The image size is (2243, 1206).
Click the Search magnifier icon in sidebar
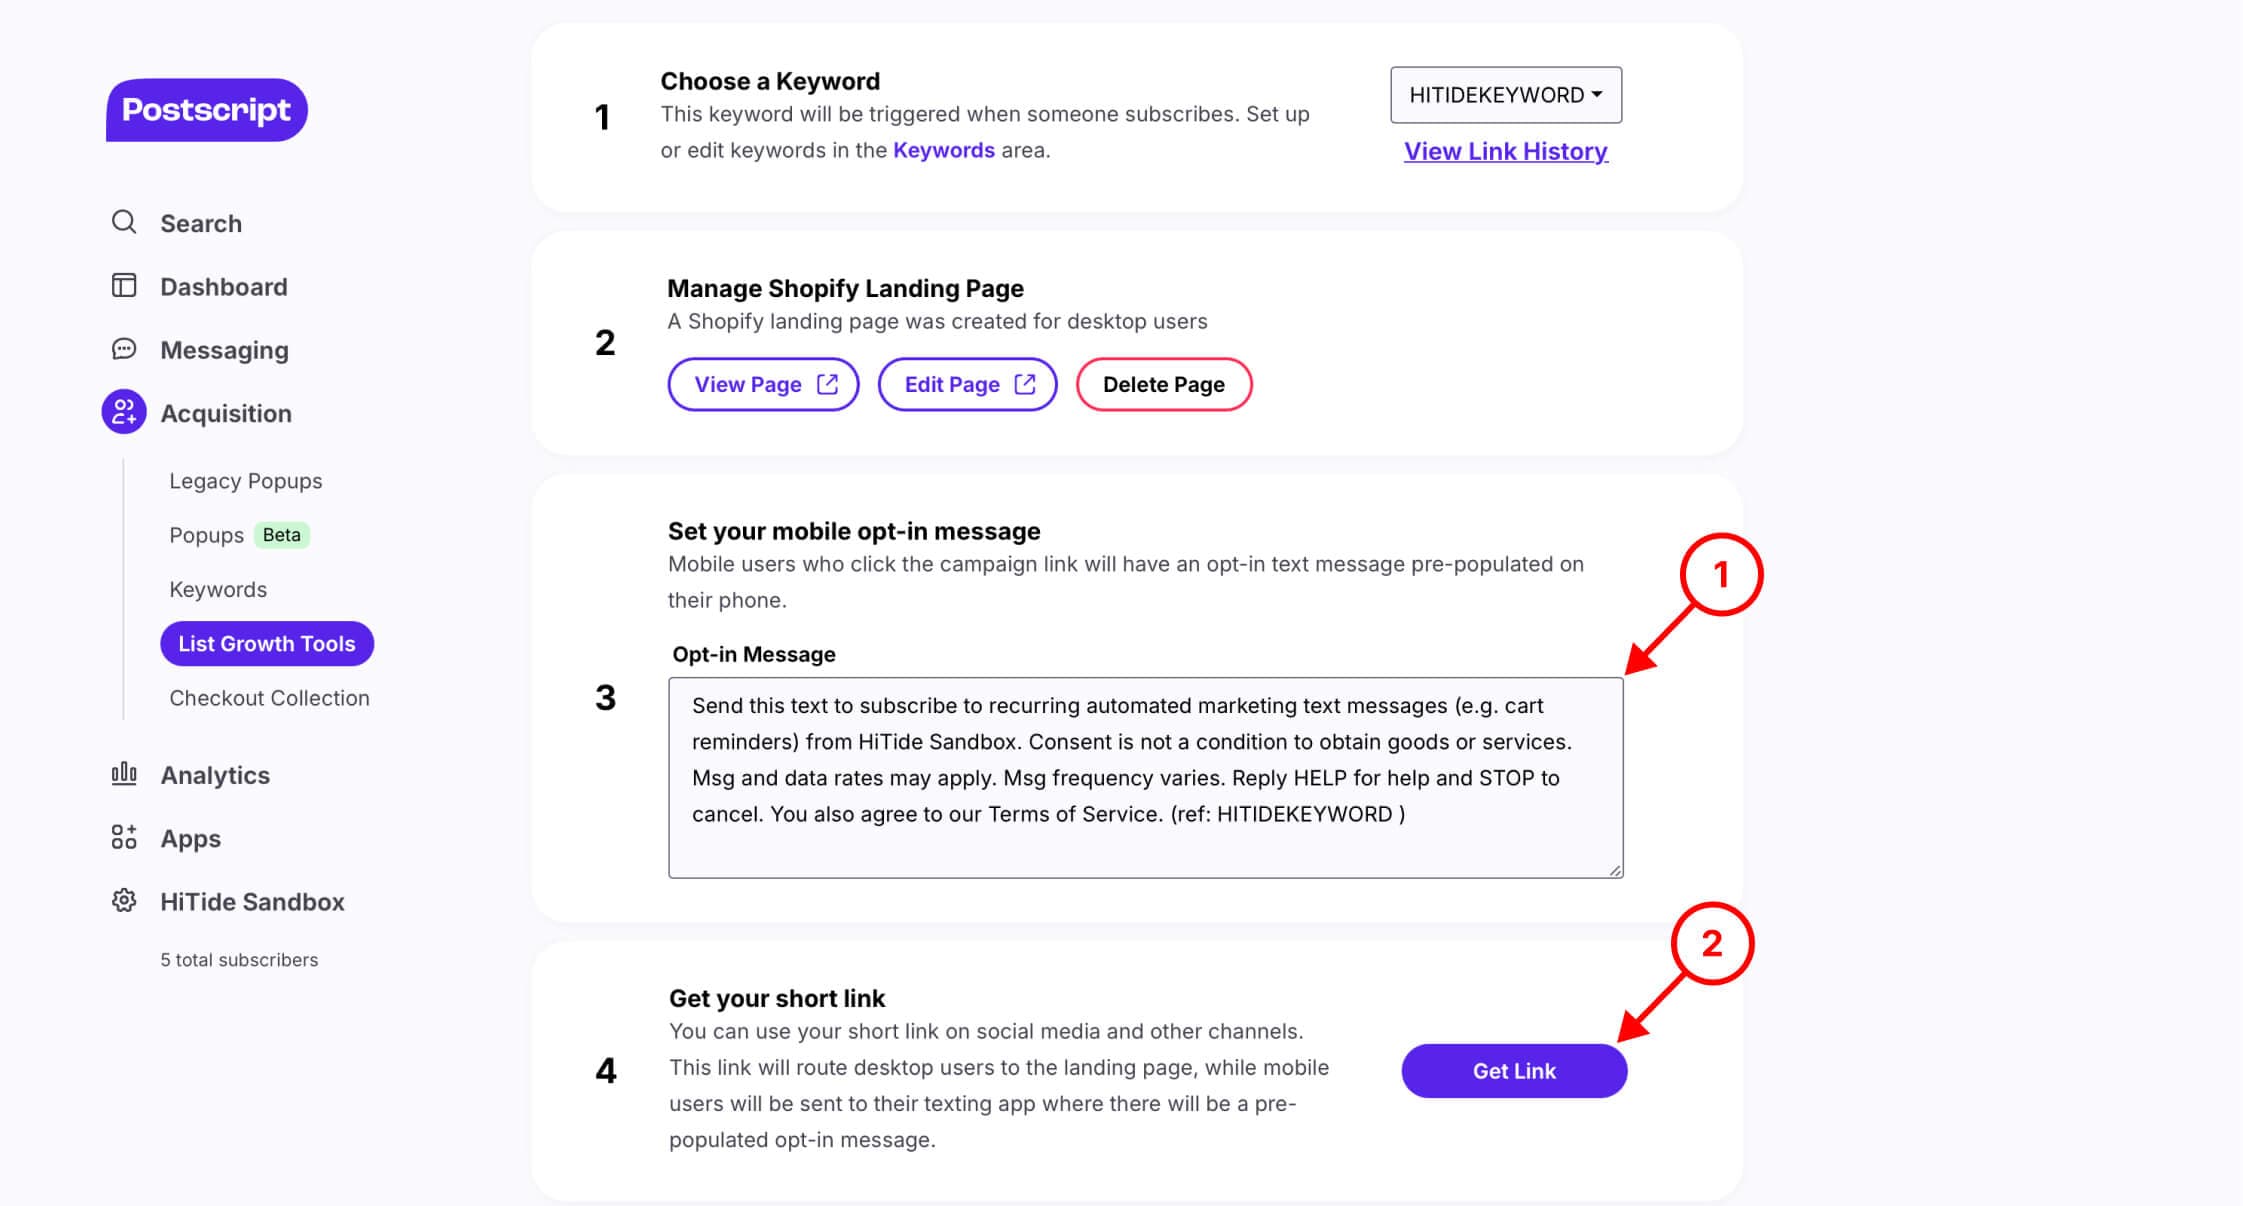(x=124, y=222)
